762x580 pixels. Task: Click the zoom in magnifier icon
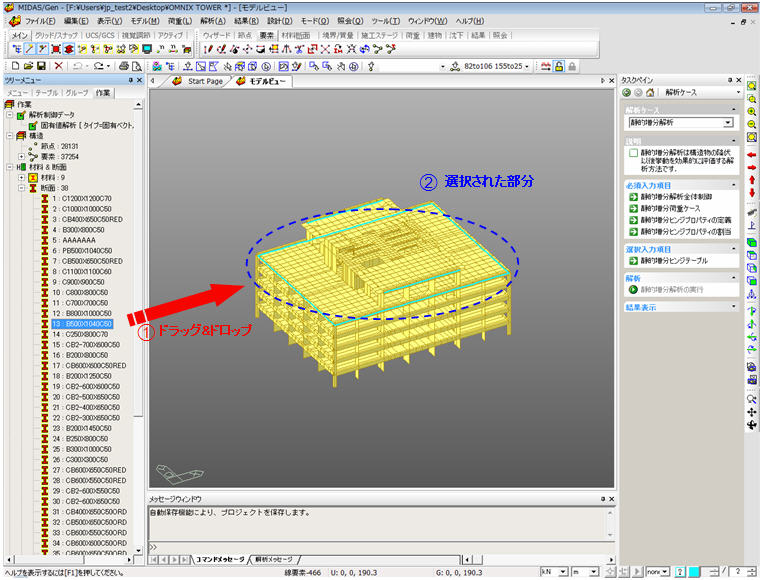[751, 112]
